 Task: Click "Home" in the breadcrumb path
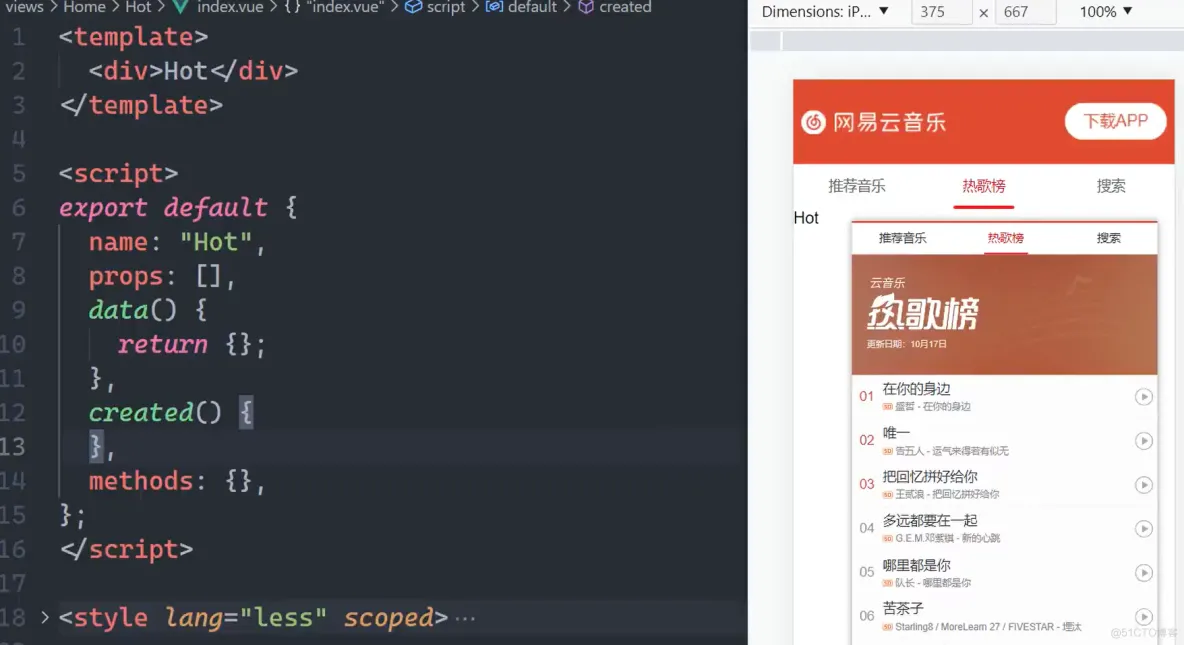pos(84,8)
